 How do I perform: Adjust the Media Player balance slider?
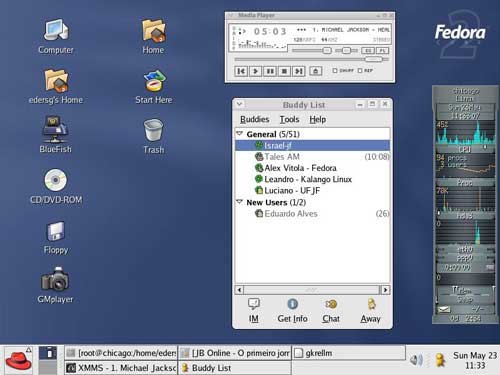pyautogui.click(x=347, y=51)
